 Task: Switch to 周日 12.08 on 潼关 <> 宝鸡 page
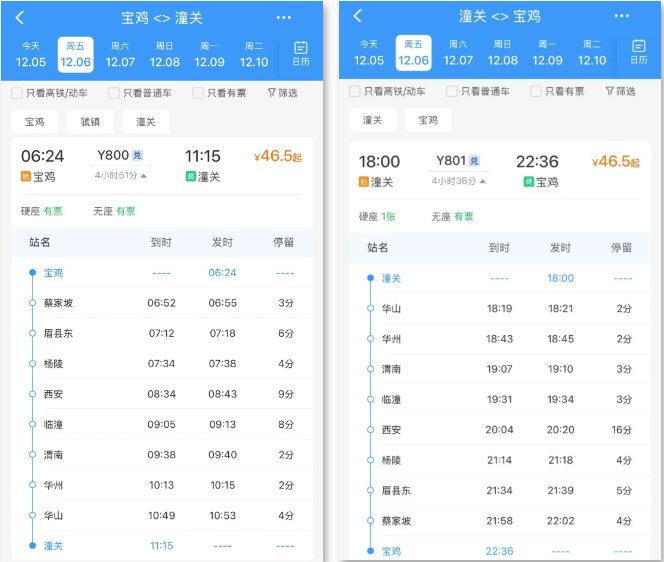click(x=503, y=53)
